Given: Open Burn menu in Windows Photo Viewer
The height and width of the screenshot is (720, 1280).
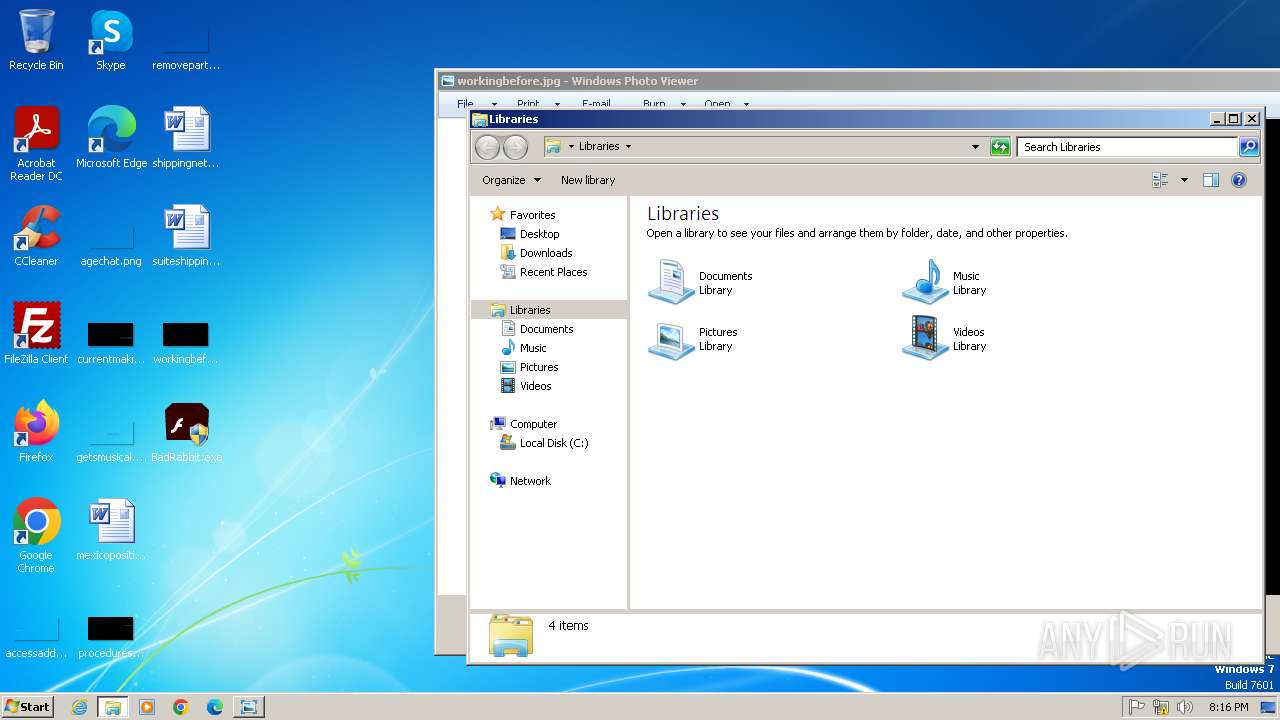Looking at the screenshot, I should click(x=664, y=104).
